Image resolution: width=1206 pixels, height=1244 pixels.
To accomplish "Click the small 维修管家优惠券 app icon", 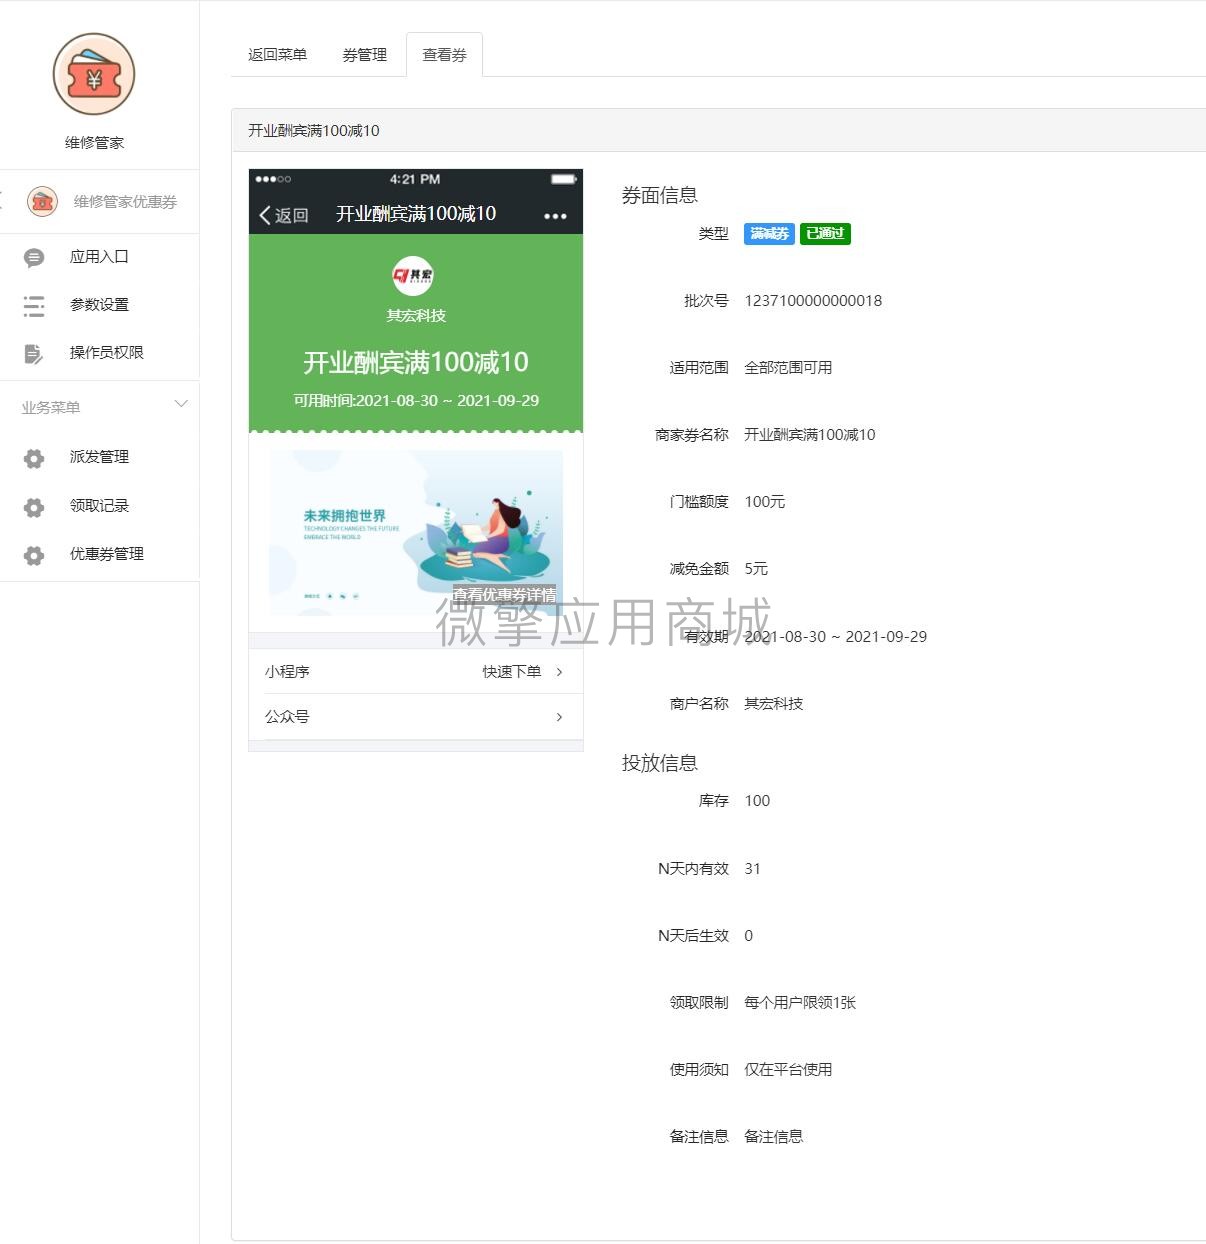I will click(x=42, y=201).
